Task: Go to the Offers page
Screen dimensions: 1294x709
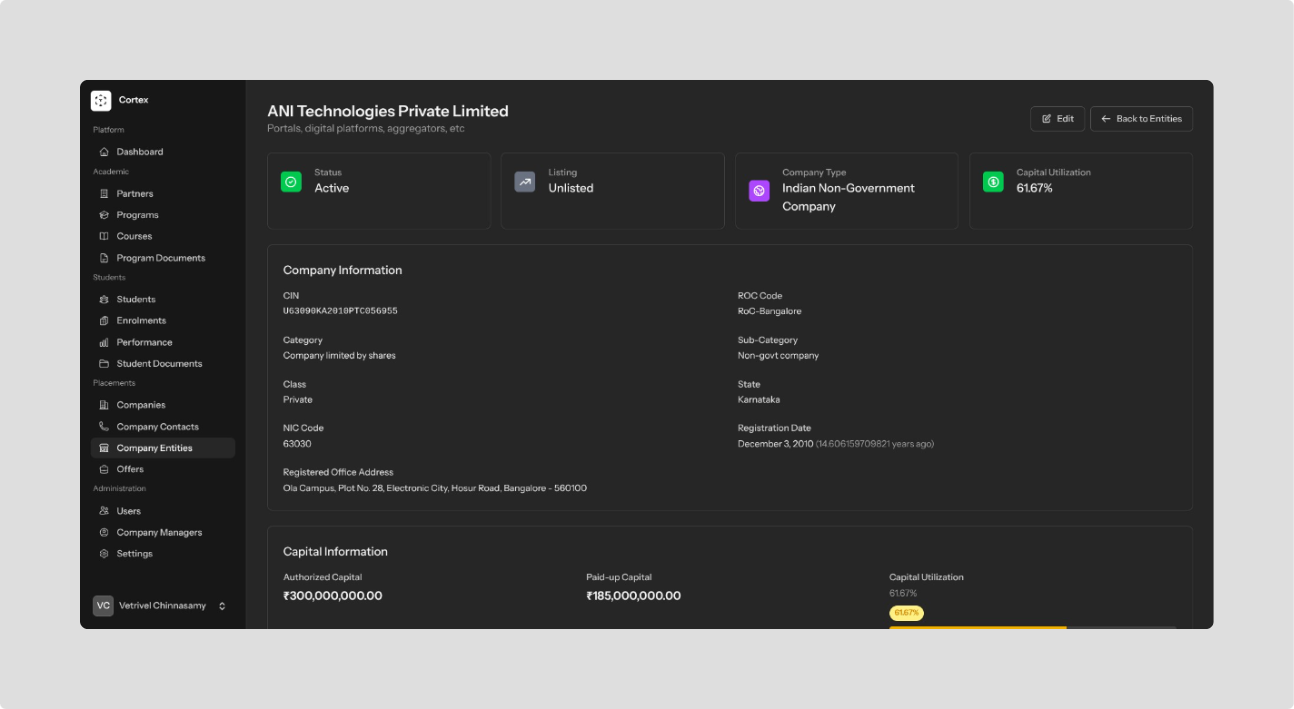Action: pos(163,469)
